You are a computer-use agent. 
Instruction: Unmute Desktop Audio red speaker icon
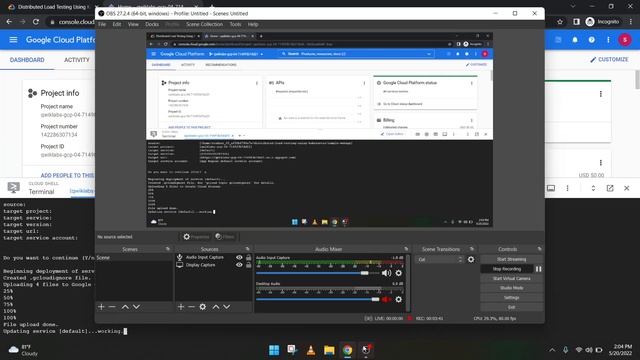386,299
